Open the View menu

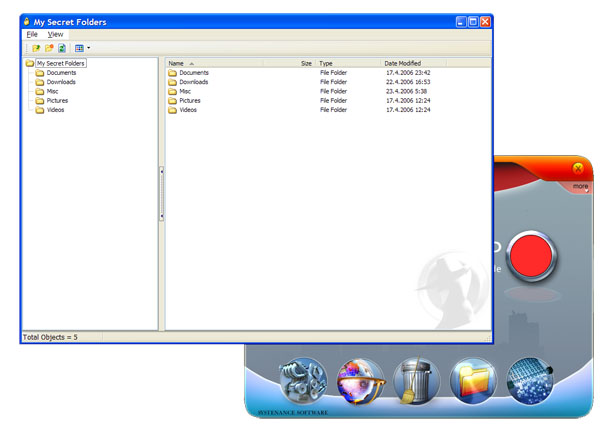[55, 34]
